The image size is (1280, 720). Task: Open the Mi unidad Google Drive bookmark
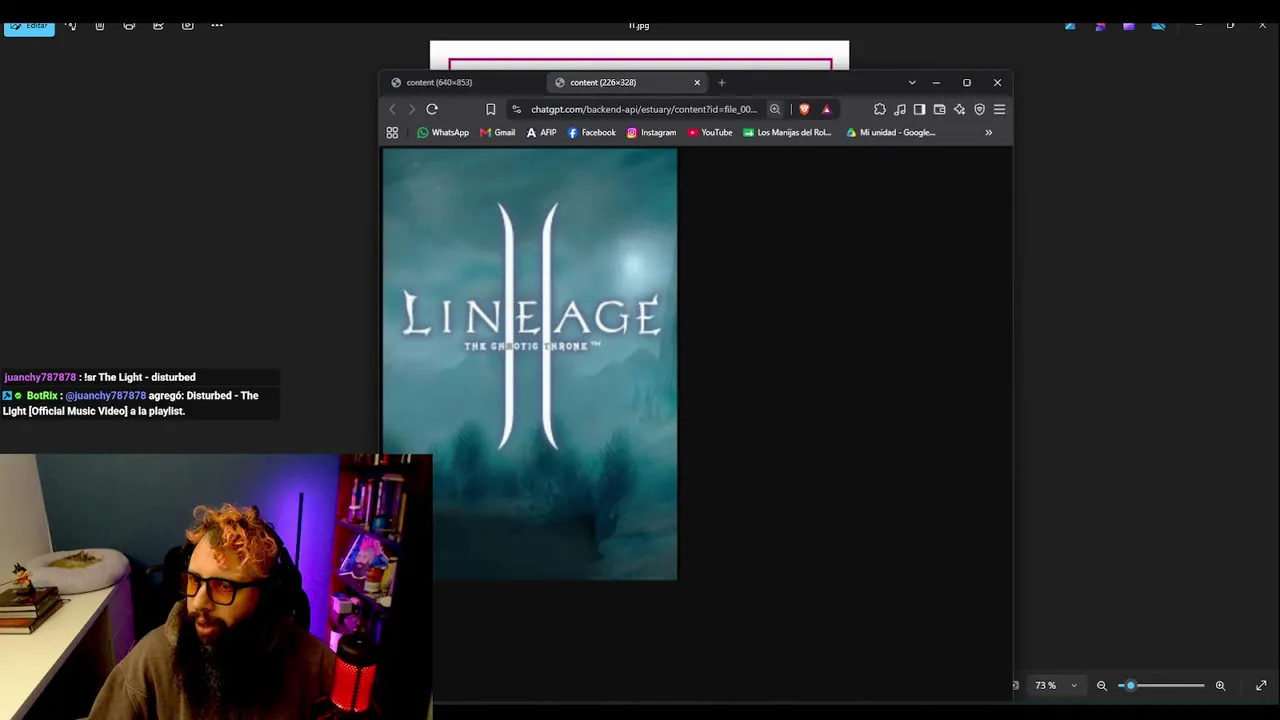click(891, 132)
